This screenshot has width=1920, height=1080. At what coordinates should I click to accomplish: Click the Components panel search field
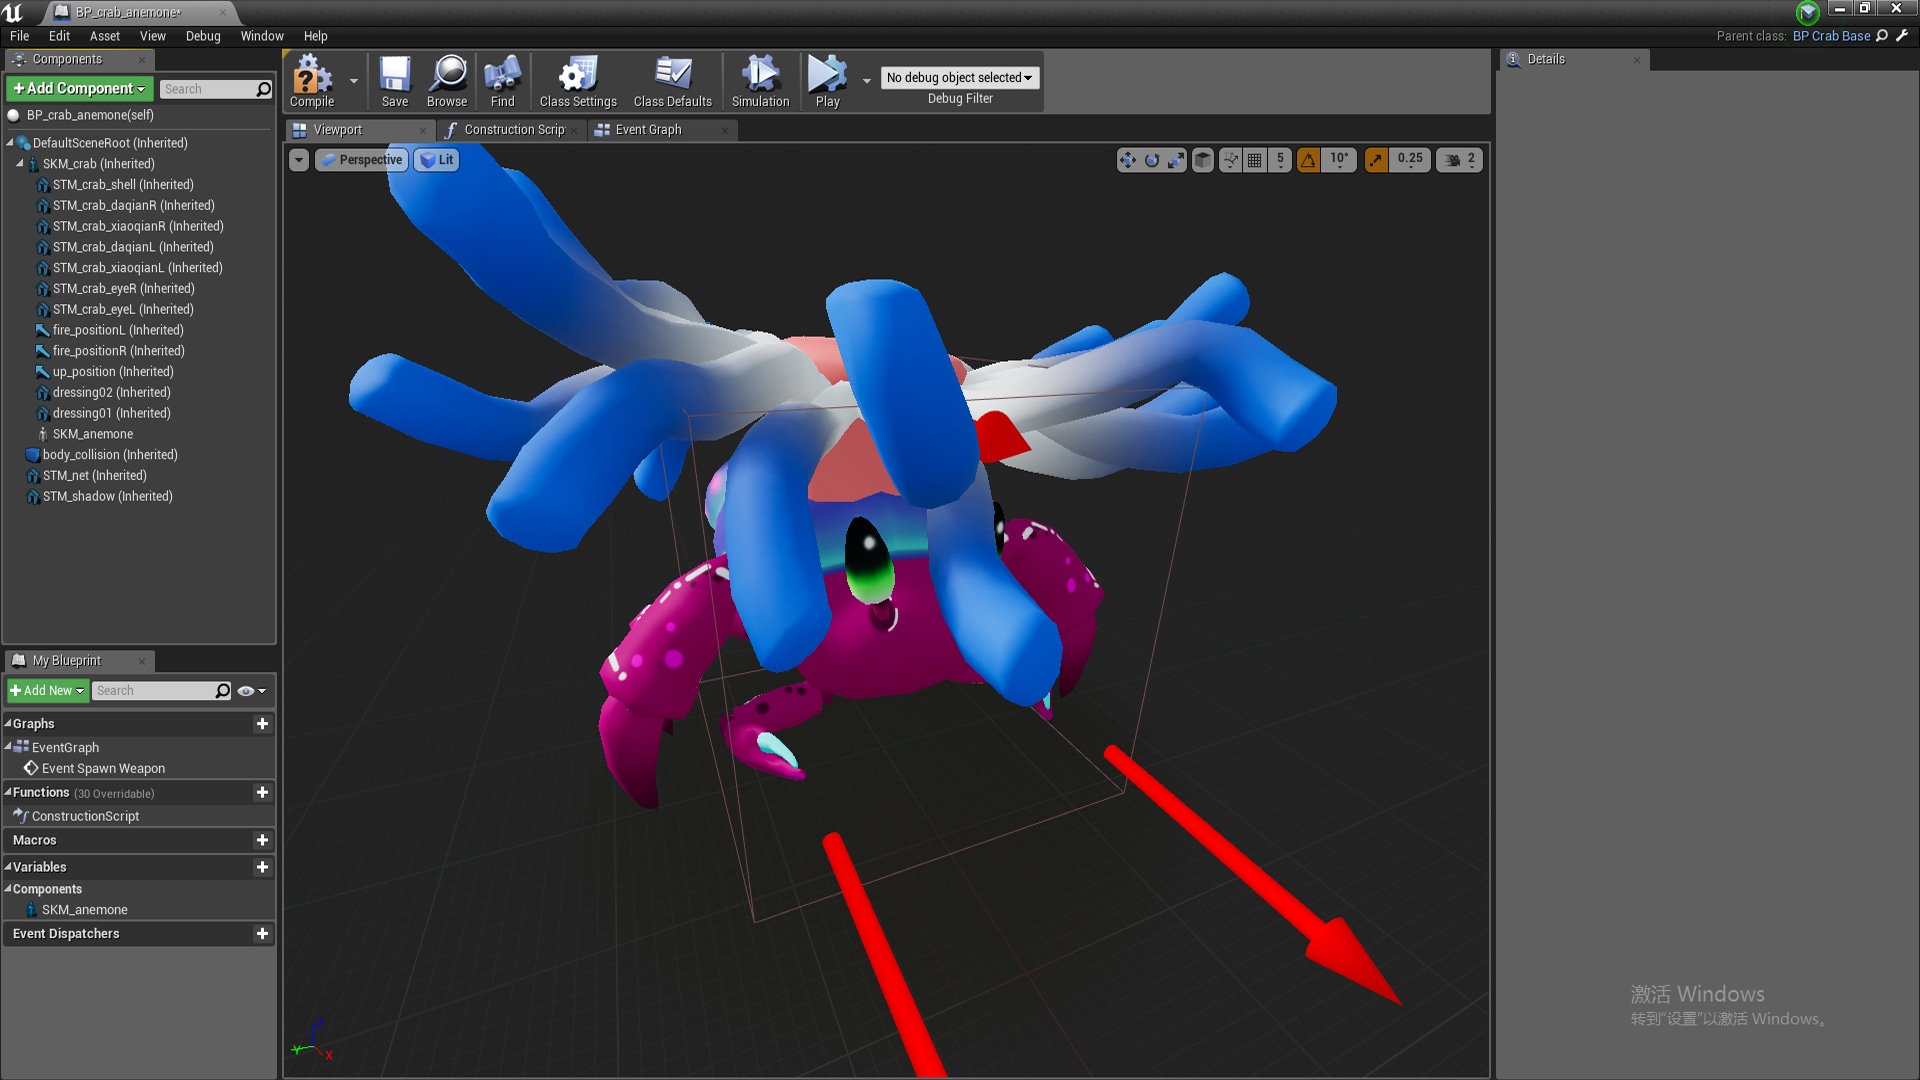pos(207,89)
